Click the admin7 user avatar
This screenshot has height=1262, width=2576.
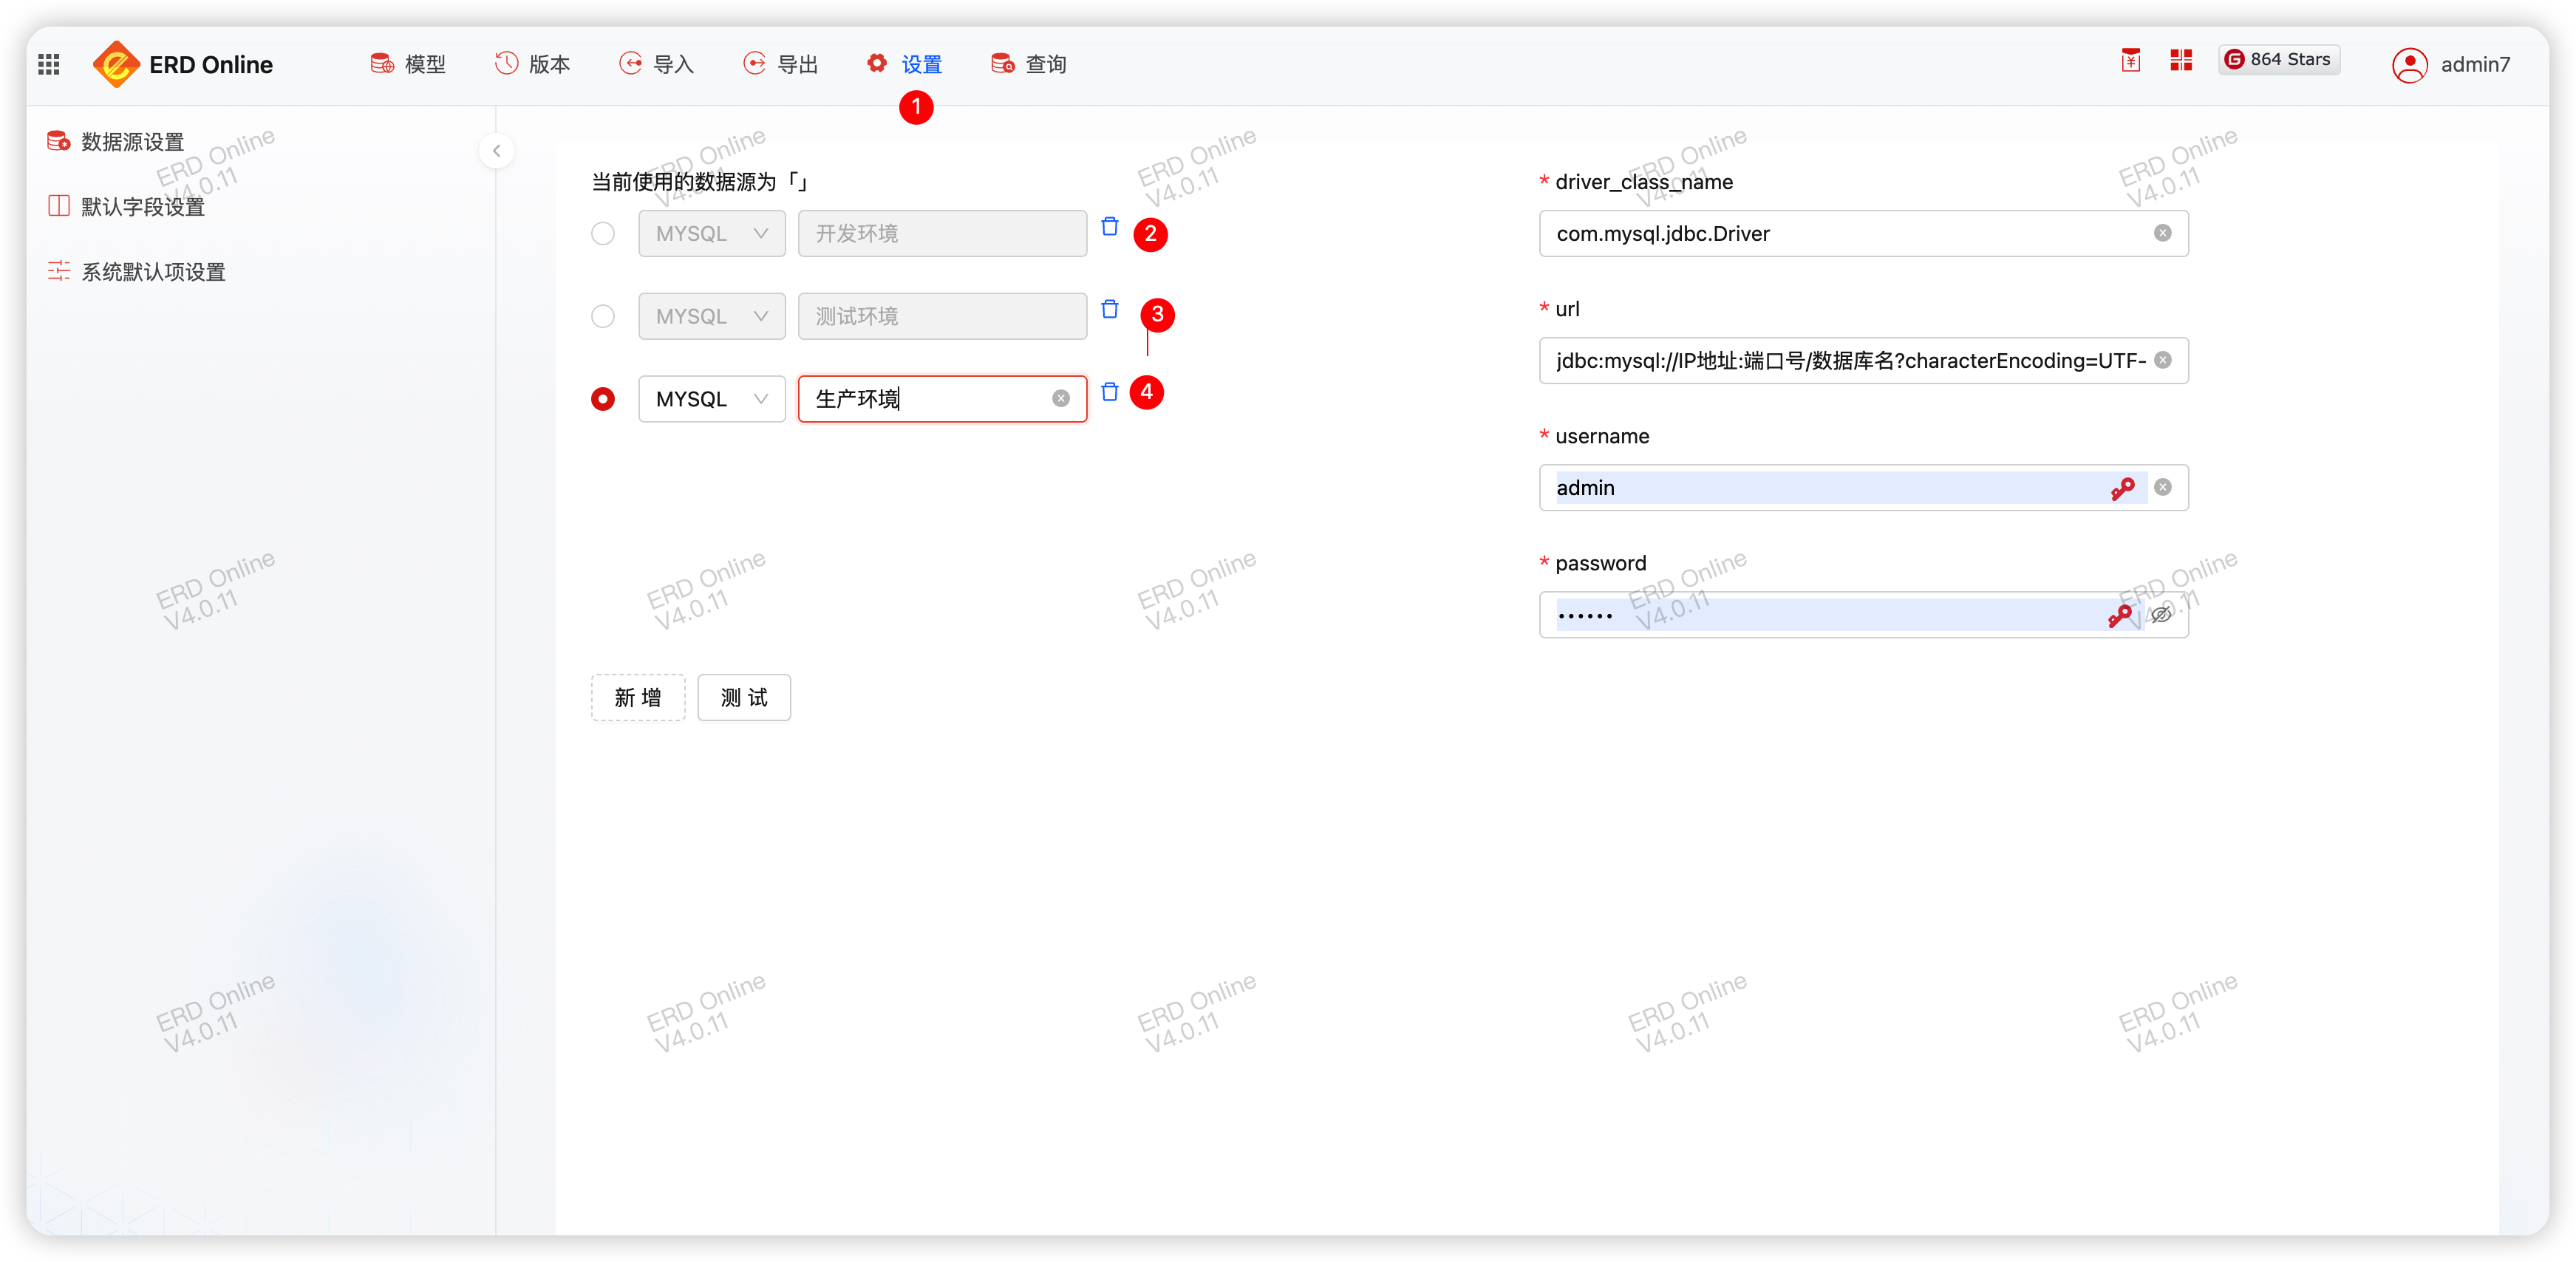(x=2409, y=65)
